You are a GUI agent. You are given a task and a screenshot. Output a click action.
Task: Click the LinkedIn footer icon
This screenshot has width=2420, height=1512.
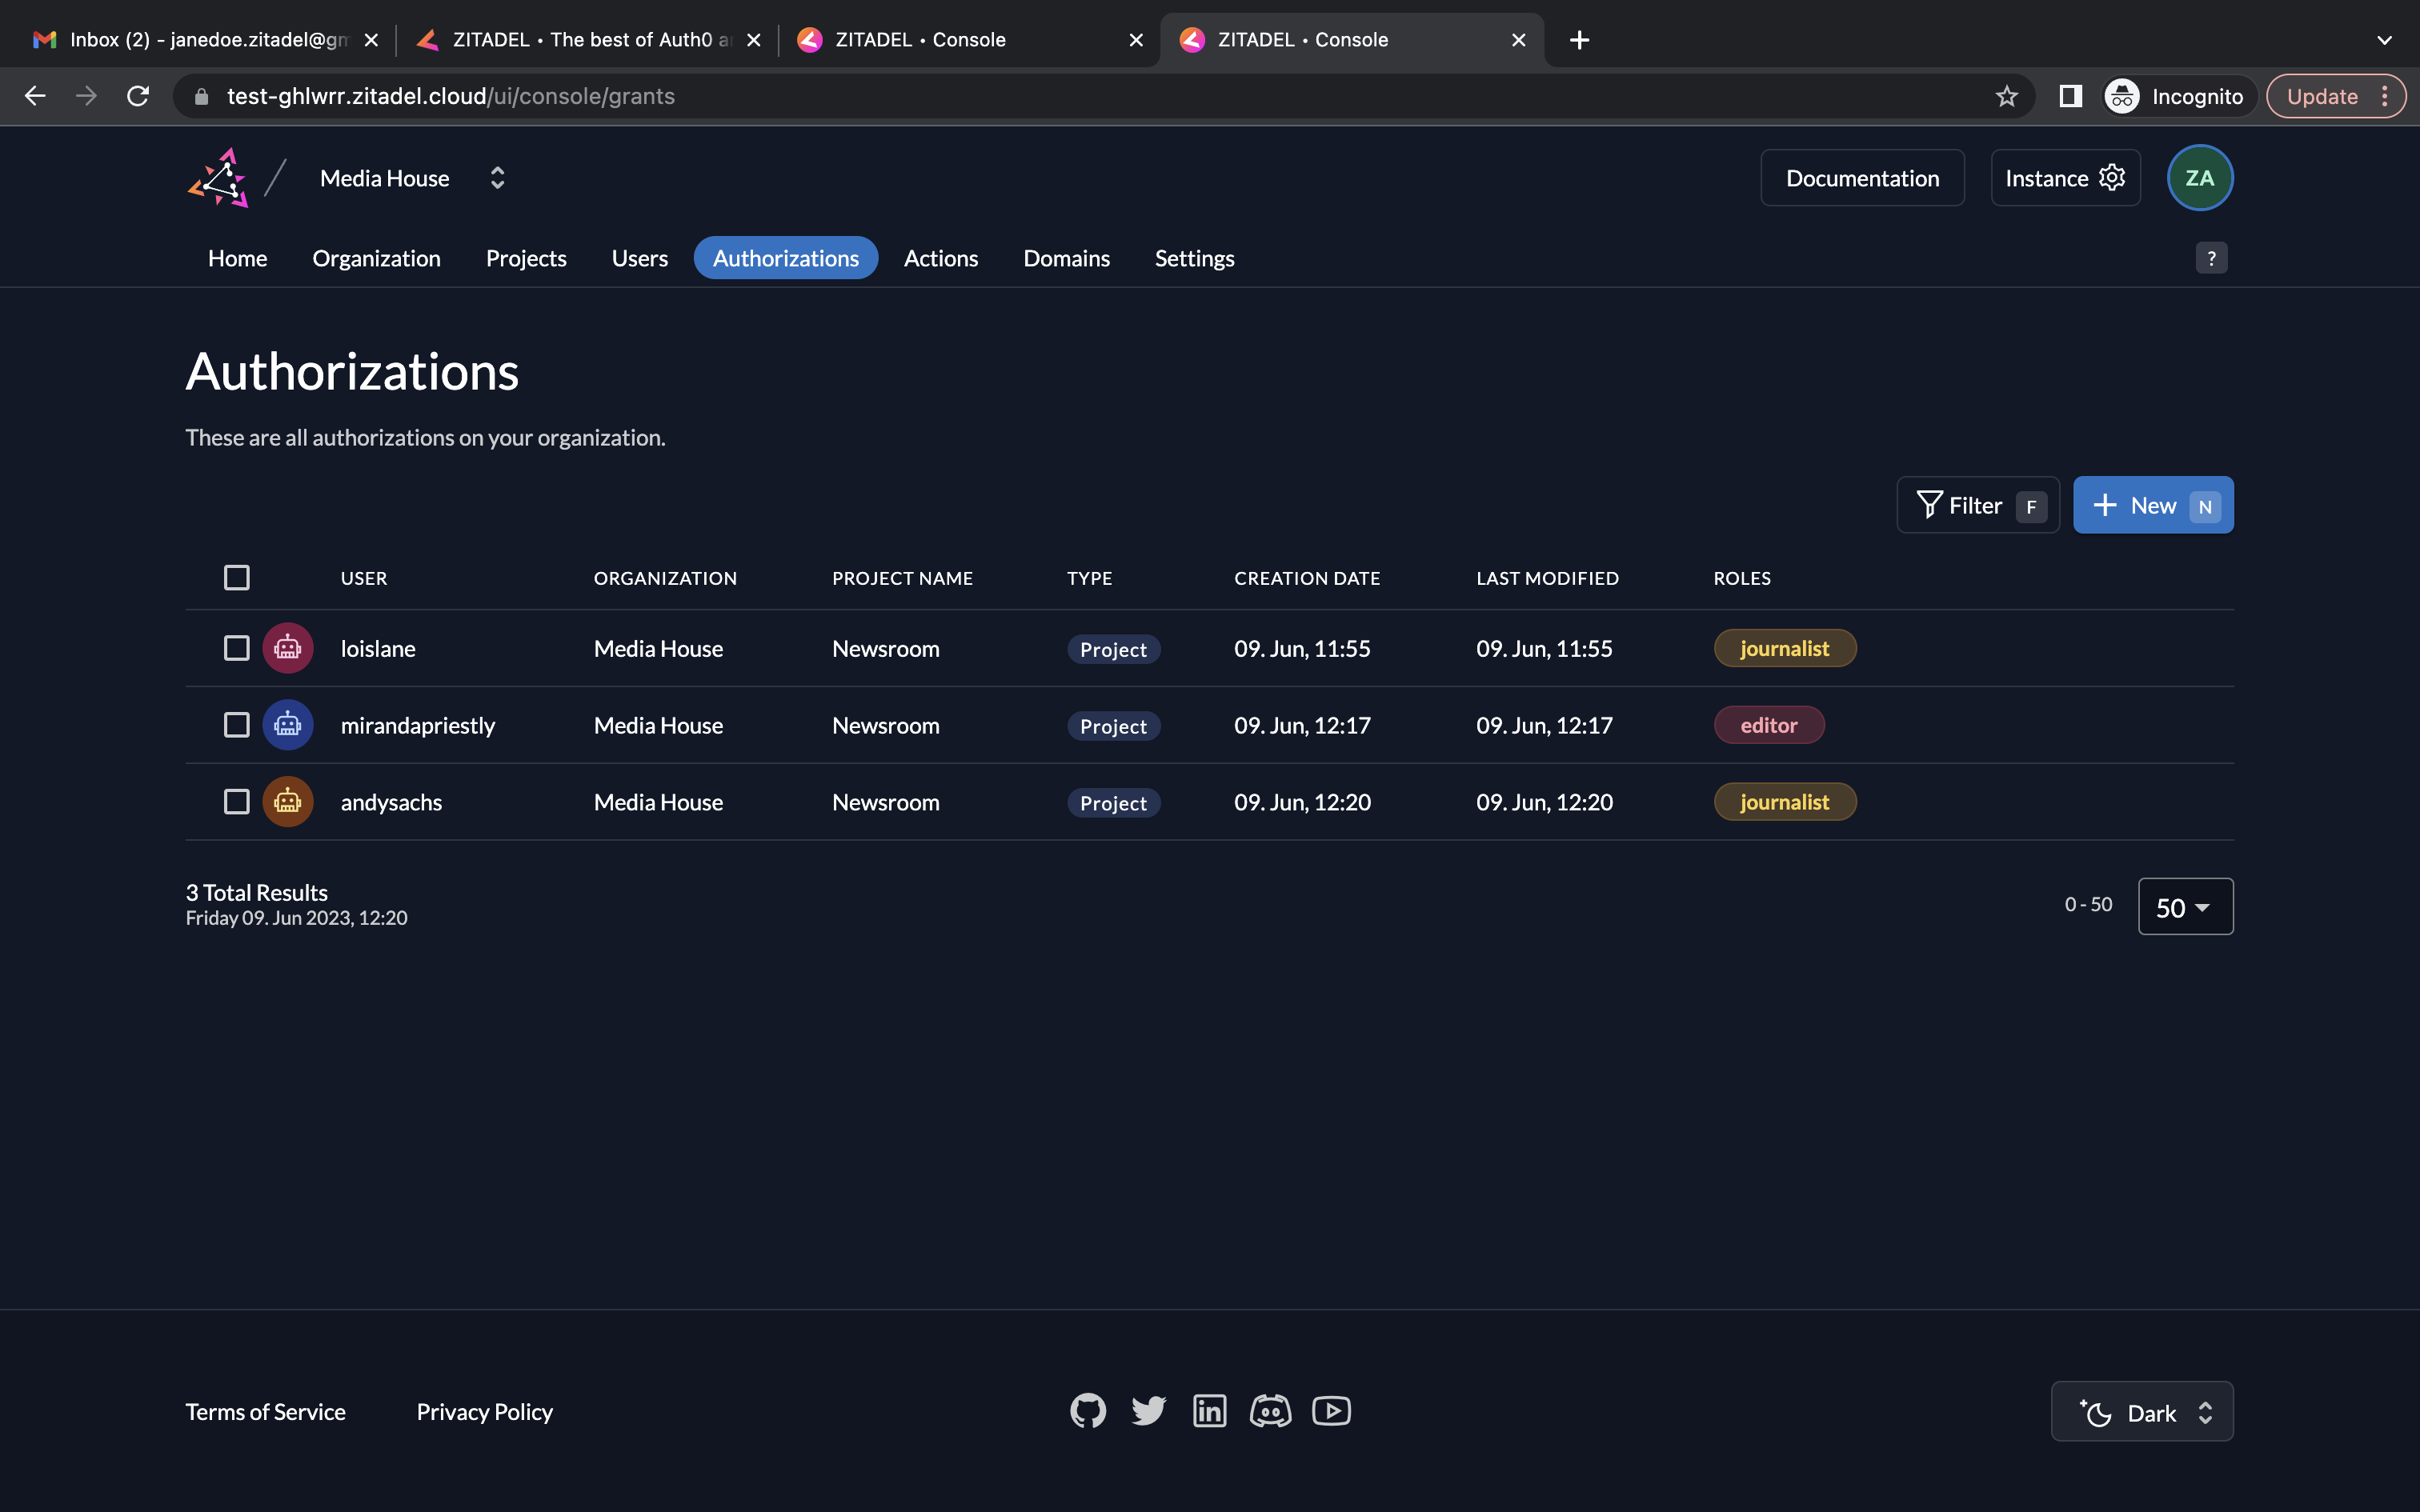(x=1209, y=1411)
